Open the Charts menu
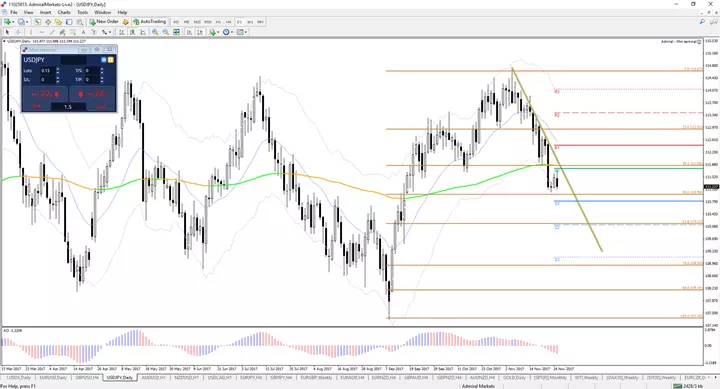720x389 pixels. (64, 12)
